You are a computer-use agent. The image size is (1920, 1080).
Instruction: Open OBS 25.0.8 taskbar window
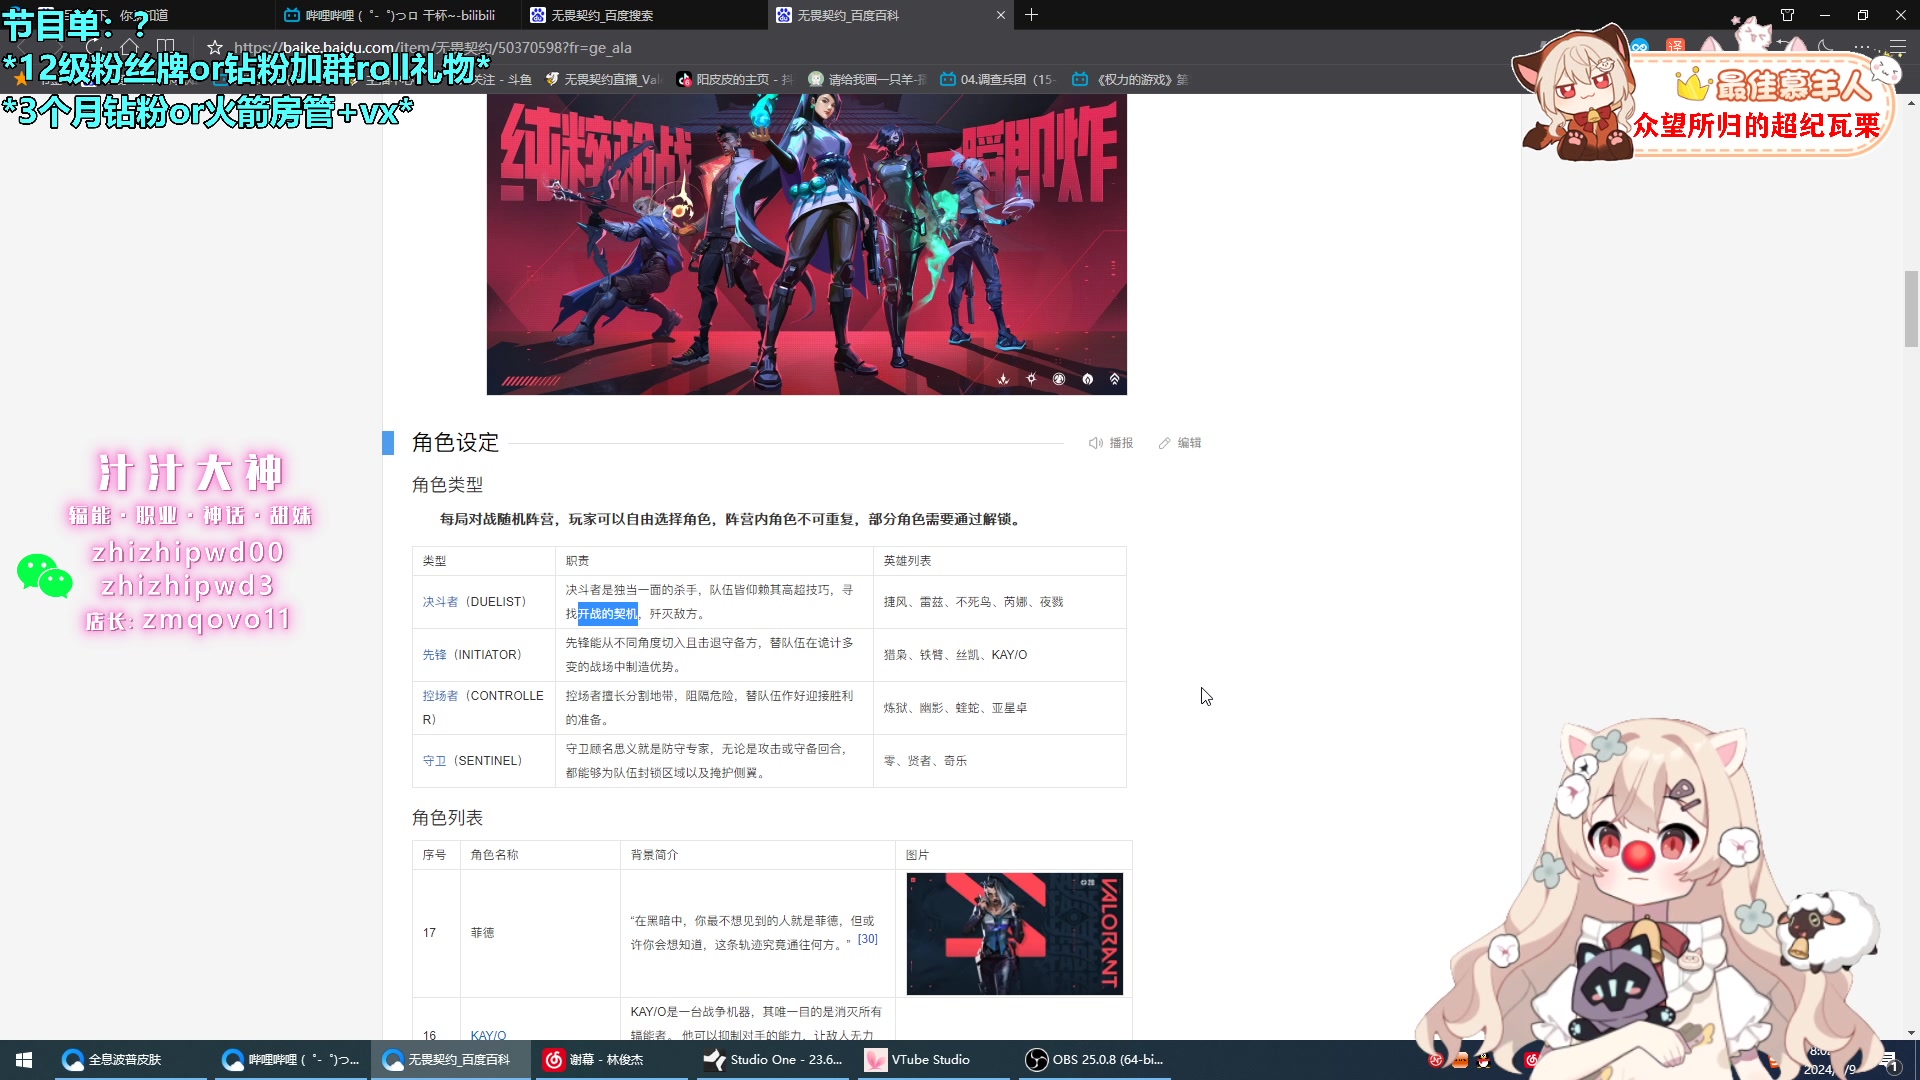(x=1095, y=1060)
